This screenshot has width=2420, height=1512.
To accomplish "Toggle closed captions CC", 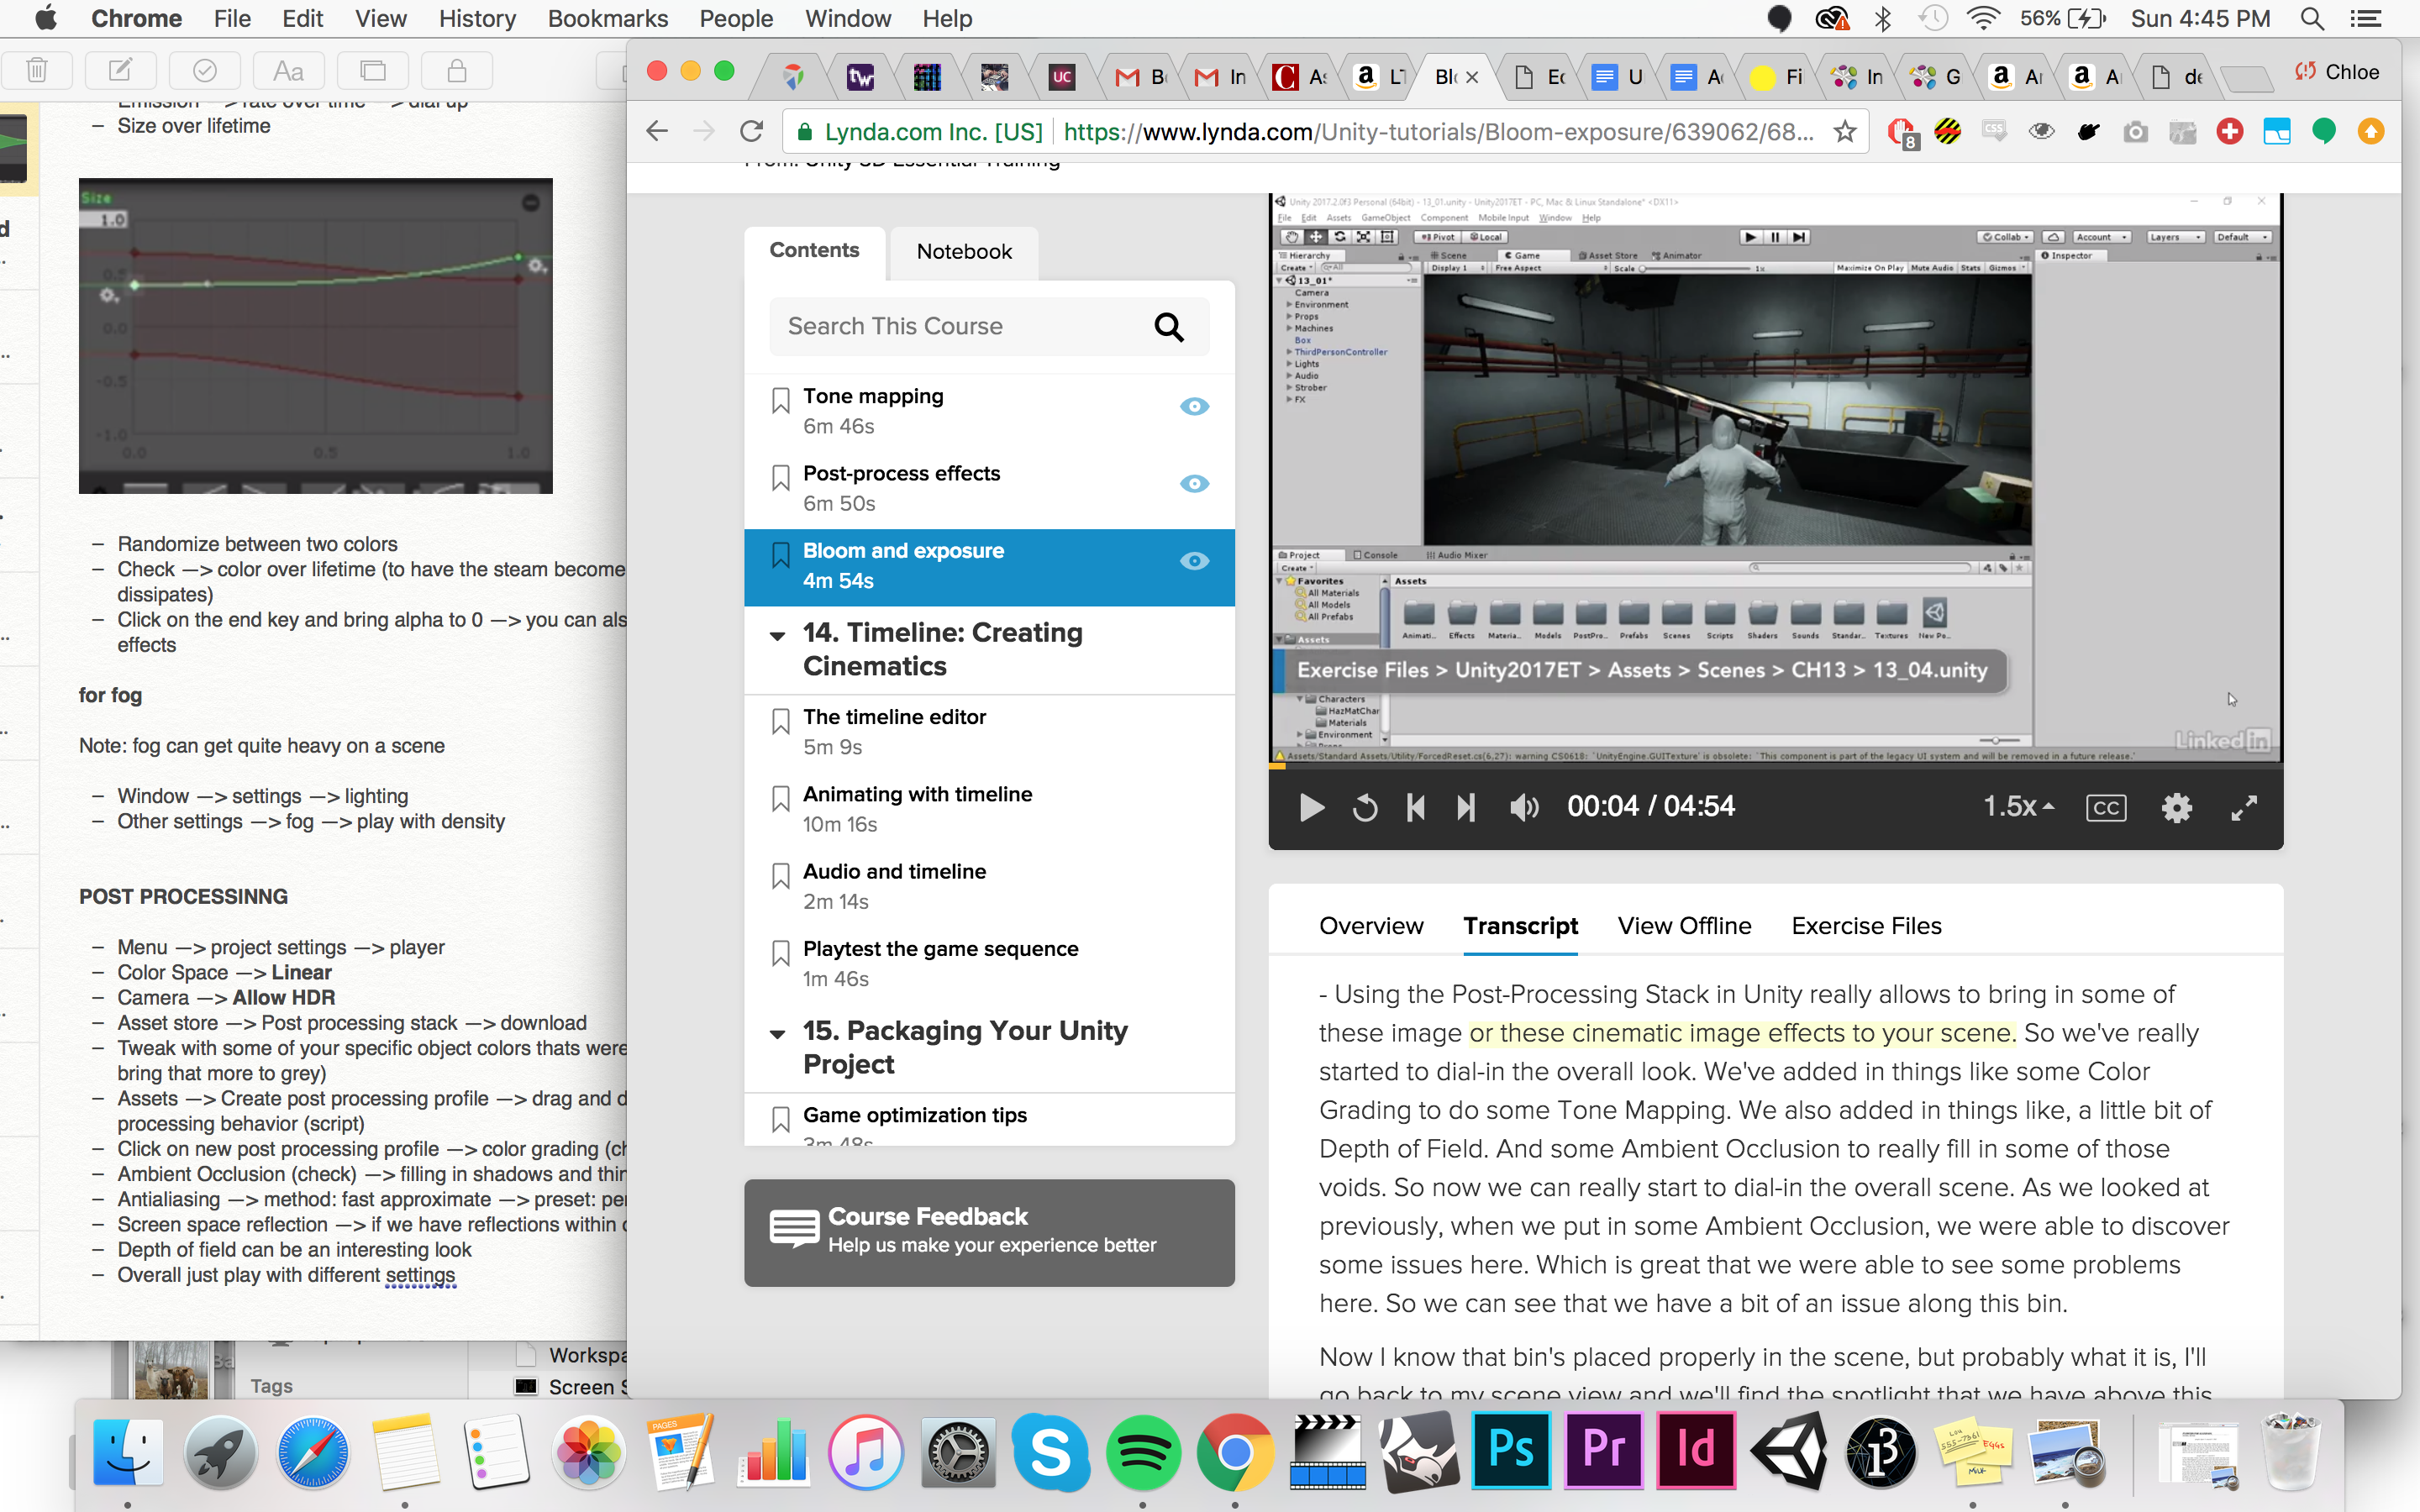I will [2106, 807].
